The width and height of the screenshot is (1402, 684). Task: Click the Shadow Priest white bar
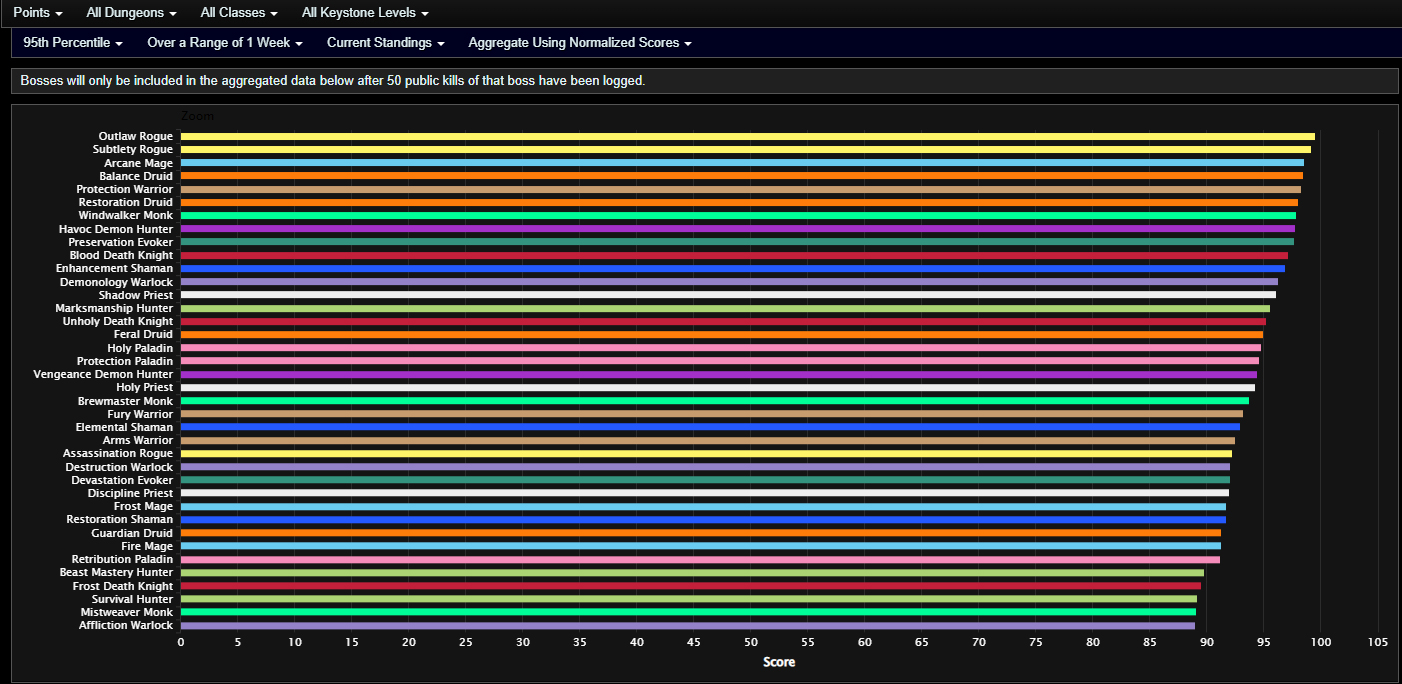(728, 295)
